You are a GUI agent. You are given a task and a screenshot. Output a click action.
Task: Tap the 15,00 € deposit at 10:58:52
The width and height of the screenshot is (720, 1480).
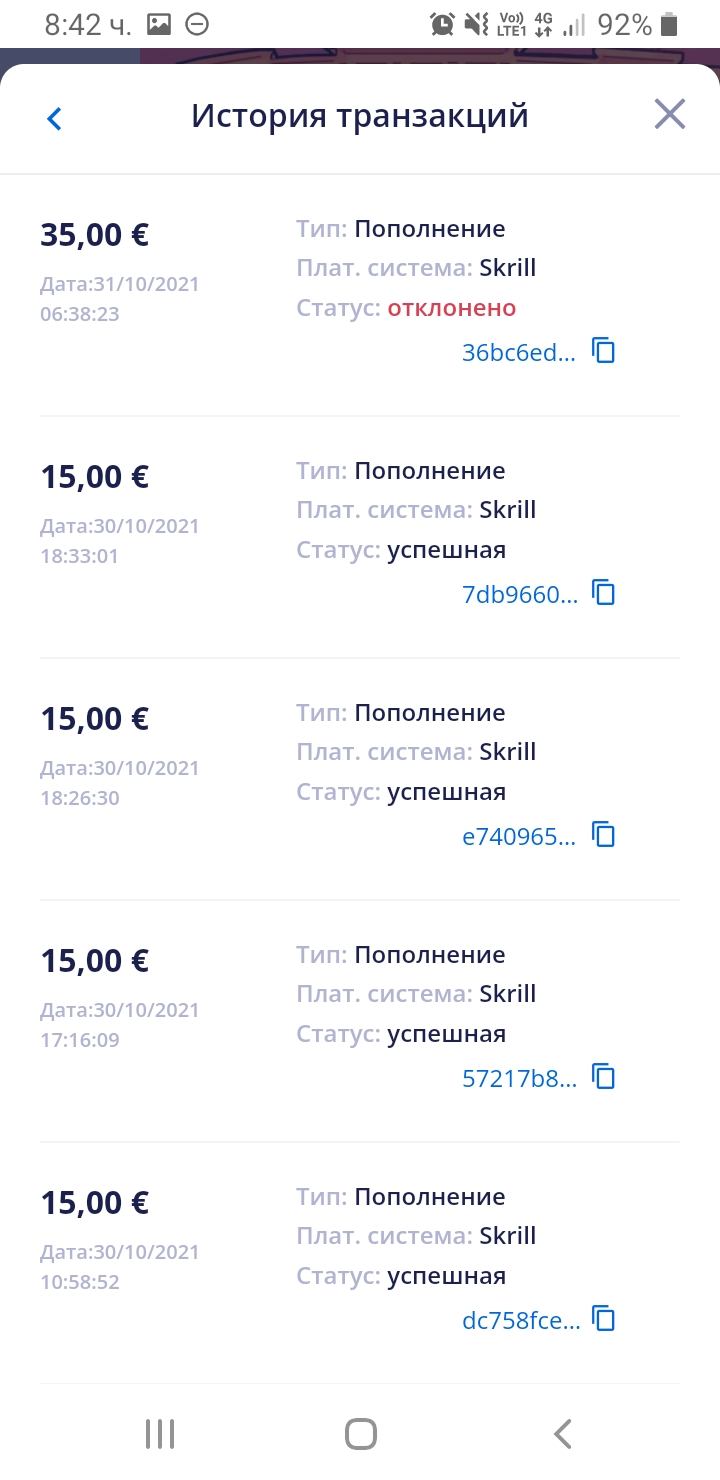pyautogui.click(x=94, y=1203)
